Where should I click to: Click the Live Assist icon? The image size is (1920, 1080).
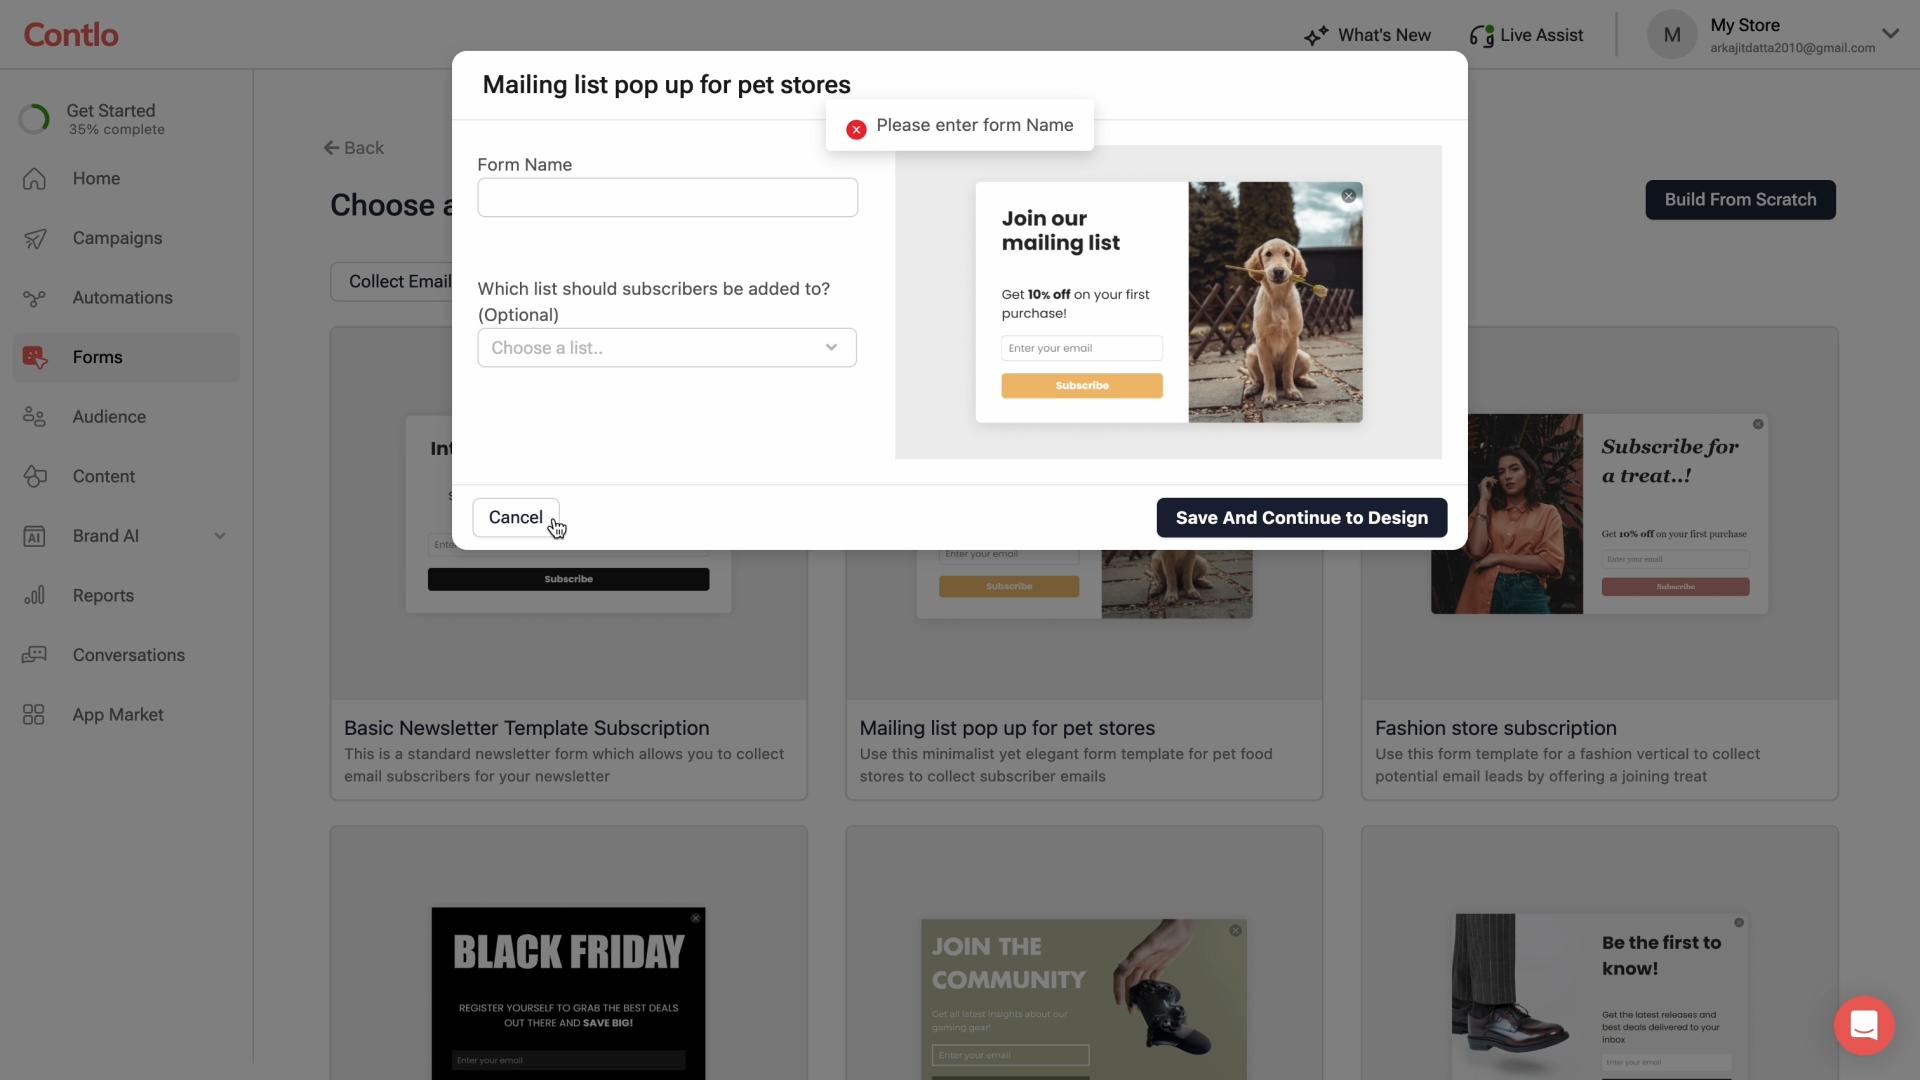click(1480, 36)
